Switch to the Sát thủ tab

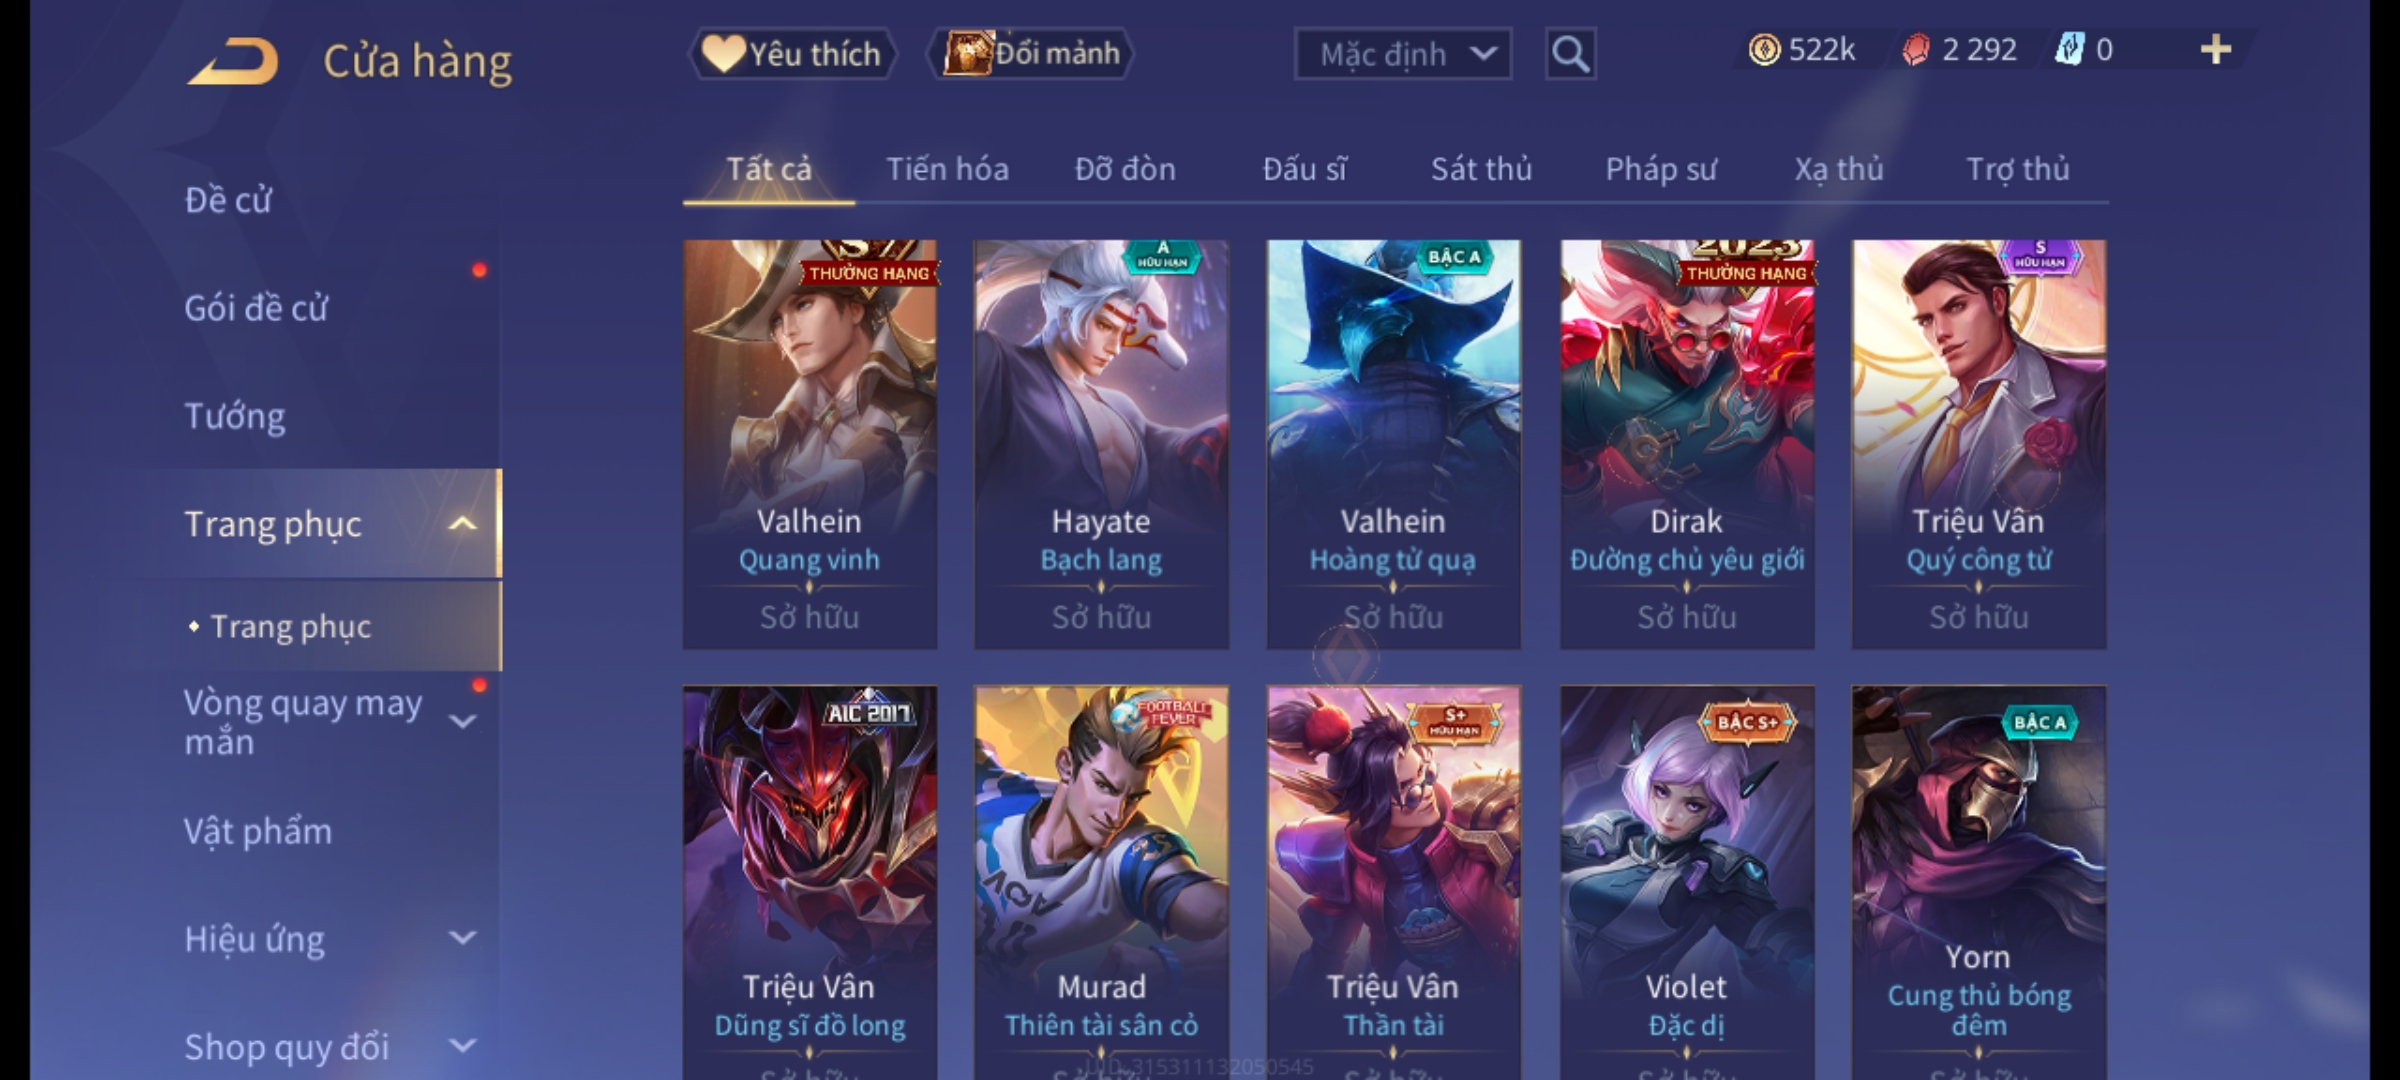coord(1481,169)
